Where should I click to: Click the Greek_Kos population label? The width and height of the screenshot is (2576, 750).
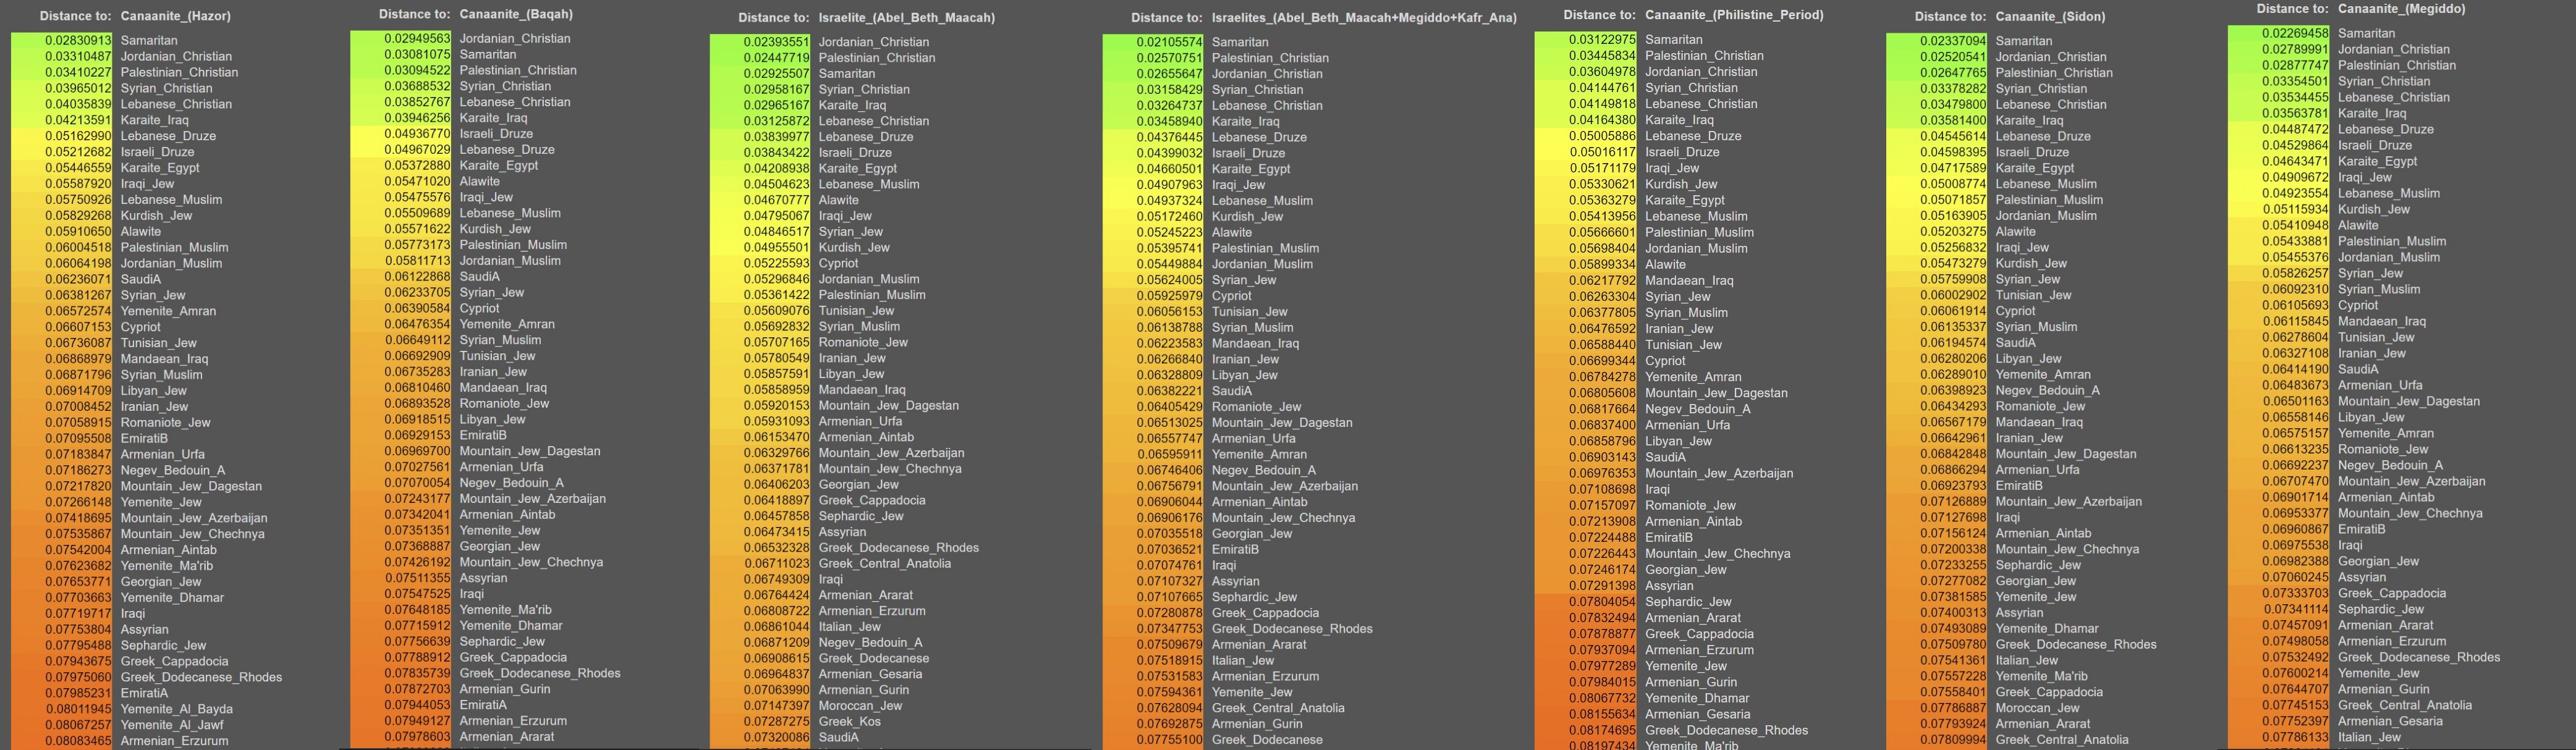(x=849, y=721)
